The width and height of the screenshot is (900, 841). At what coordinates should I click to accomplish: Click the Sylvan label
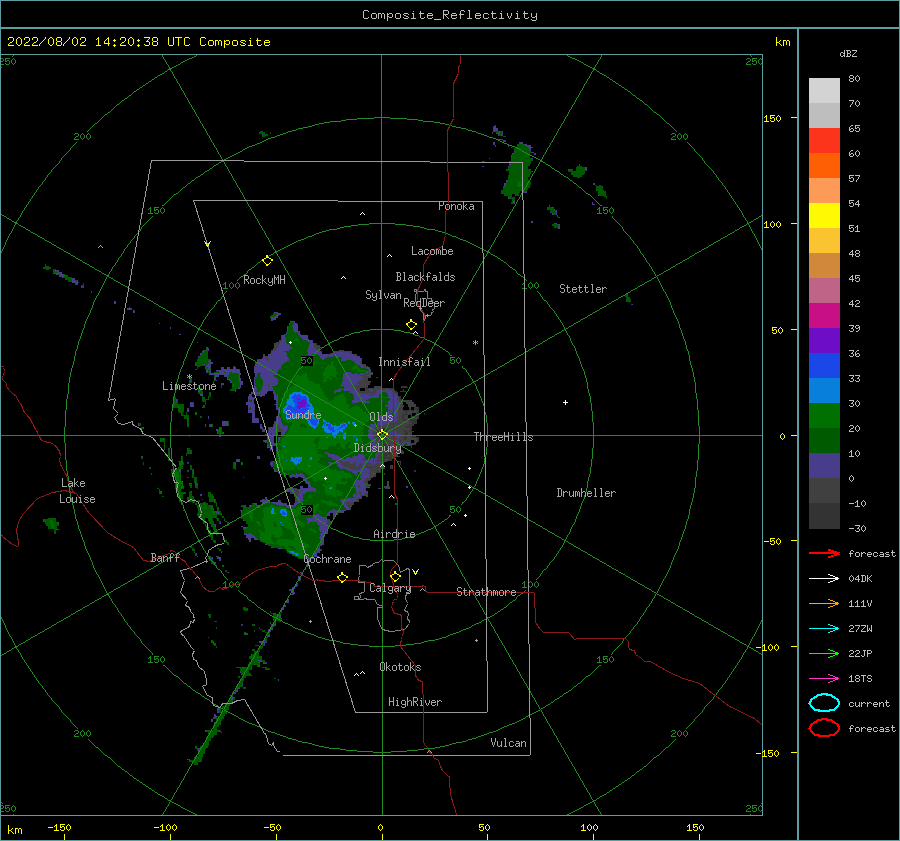click(x=383, y=295)
